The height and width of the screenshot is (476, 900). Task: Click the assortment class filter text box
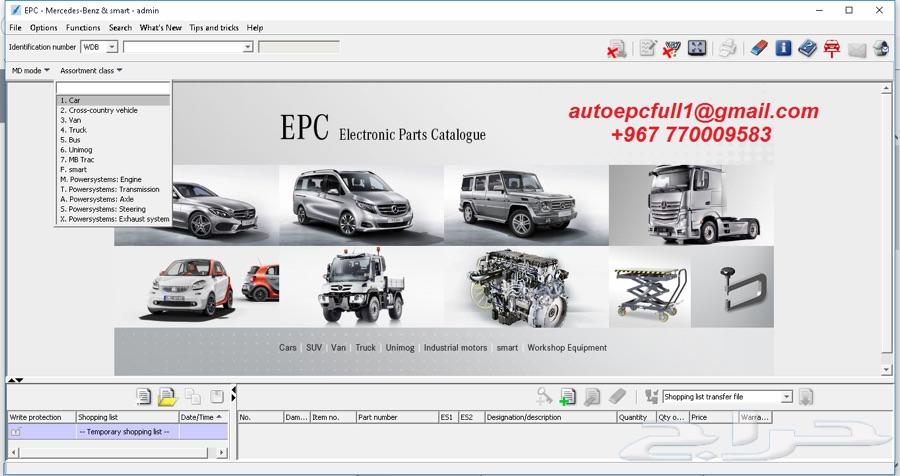[113, 88]
